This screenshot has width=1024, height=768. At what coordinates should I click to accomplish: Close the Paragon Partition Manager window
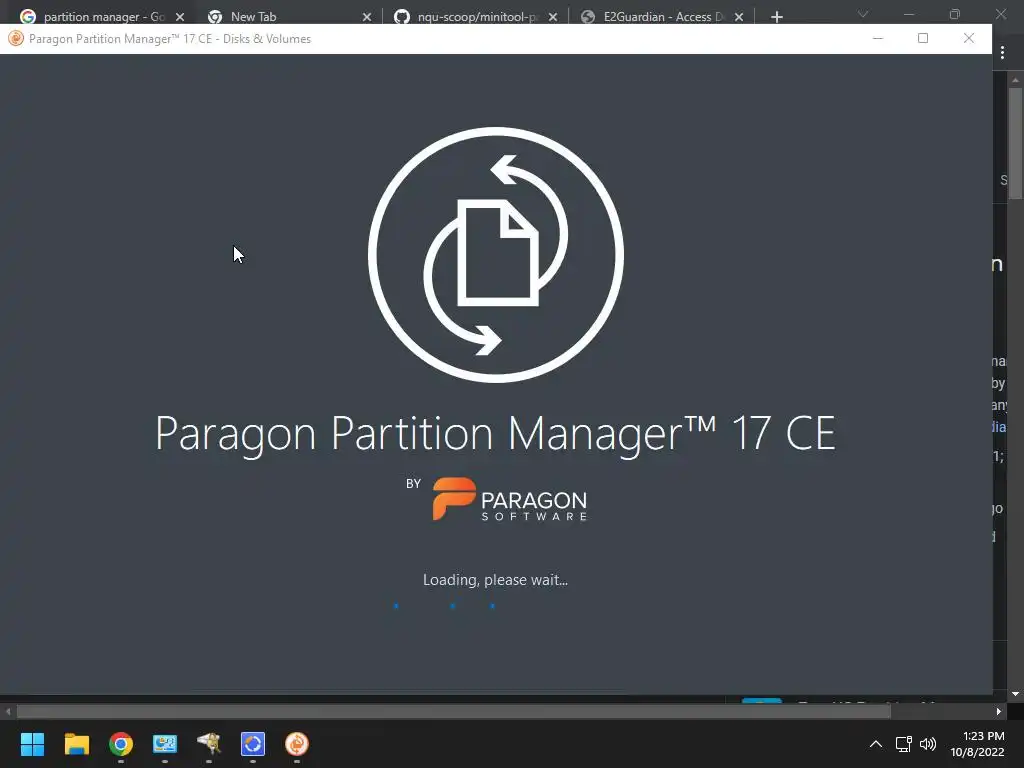point(968,39)
